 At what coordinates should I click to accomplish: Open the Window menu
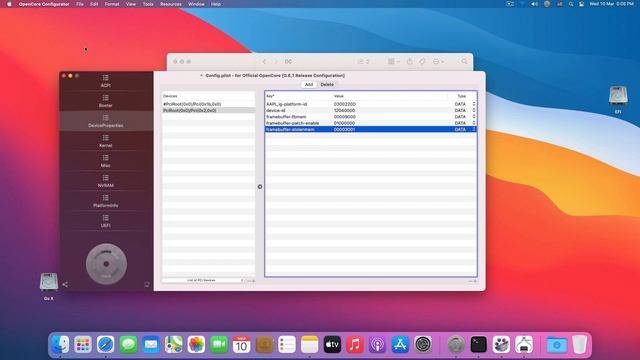point(196,4)
